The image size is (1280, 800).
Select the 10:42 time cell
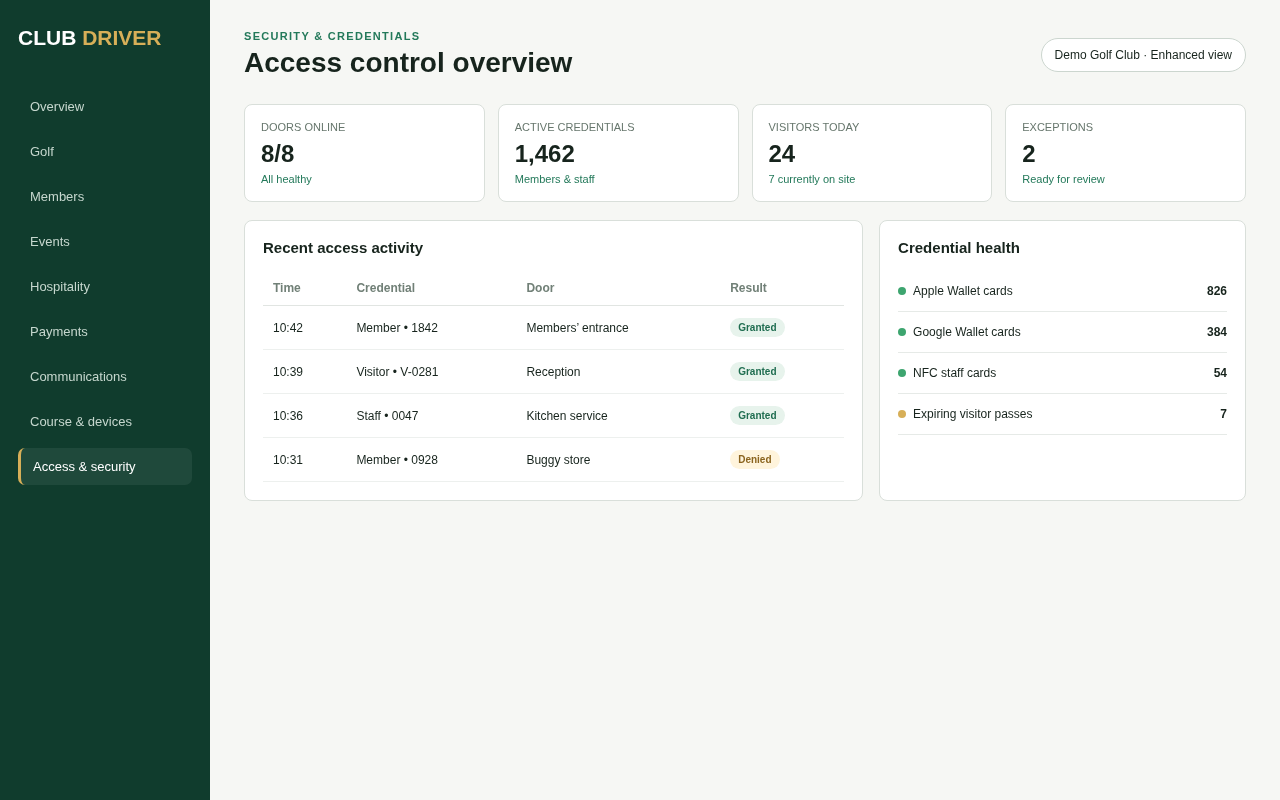point(288,328)
